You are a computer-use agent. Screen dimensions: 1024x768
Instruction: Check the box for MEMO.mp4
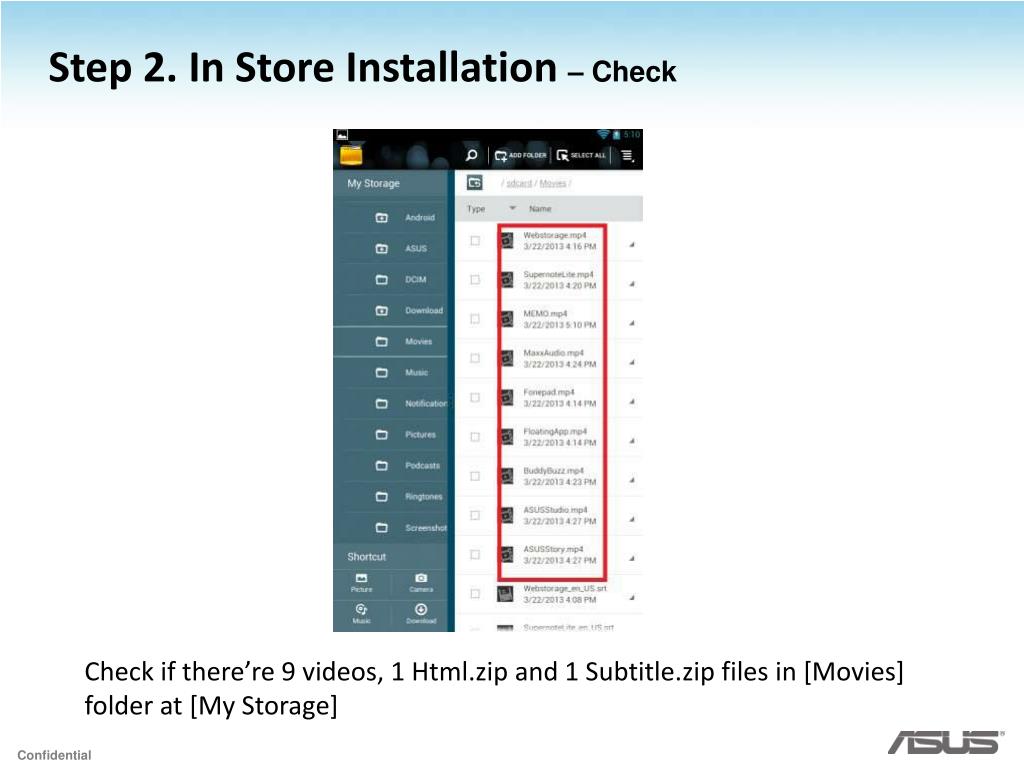click(475, 319)
